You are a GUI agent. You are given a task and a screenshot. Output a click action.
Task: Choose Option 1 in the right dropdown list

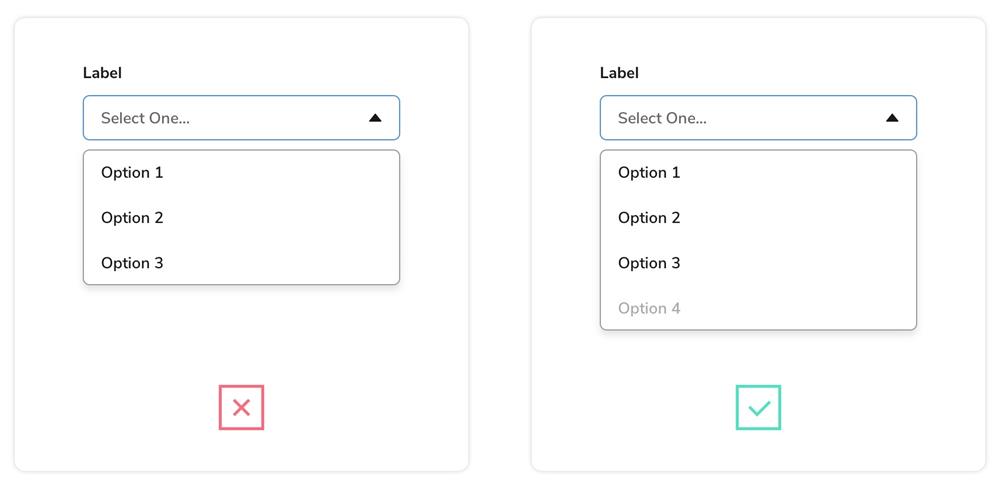pos(649,173)
